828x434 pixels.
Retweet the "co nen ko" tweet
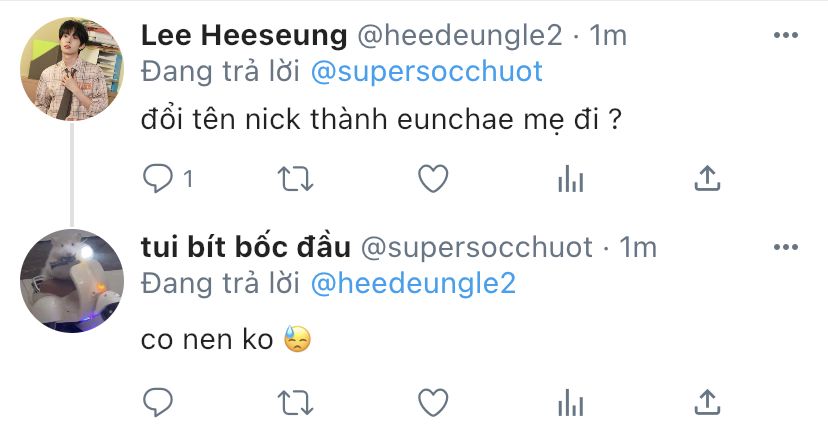coord(295,402)
